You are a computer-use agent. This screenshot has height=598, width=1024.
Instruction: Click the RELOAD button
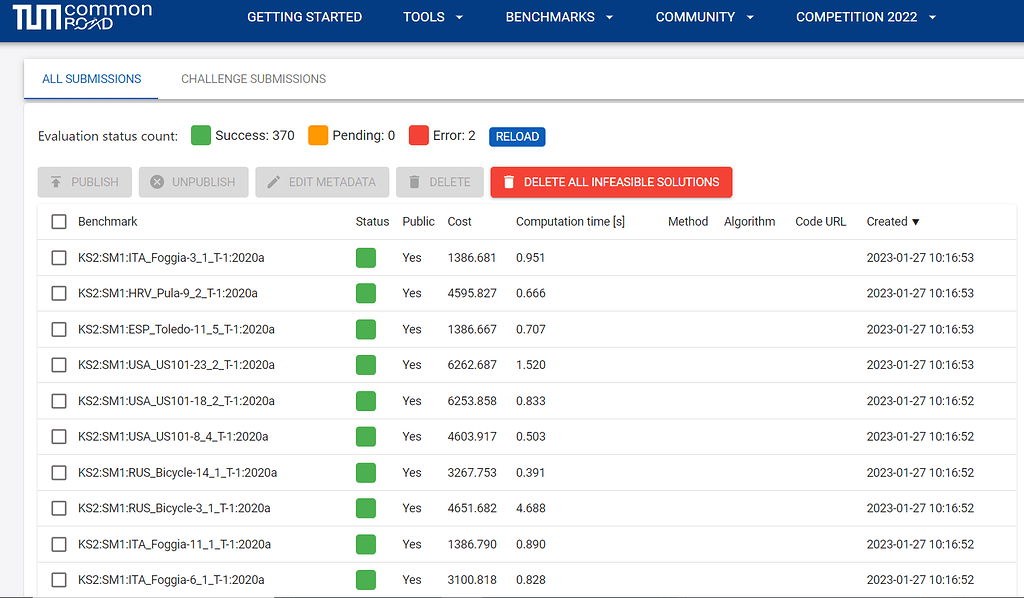coord(517,136)
